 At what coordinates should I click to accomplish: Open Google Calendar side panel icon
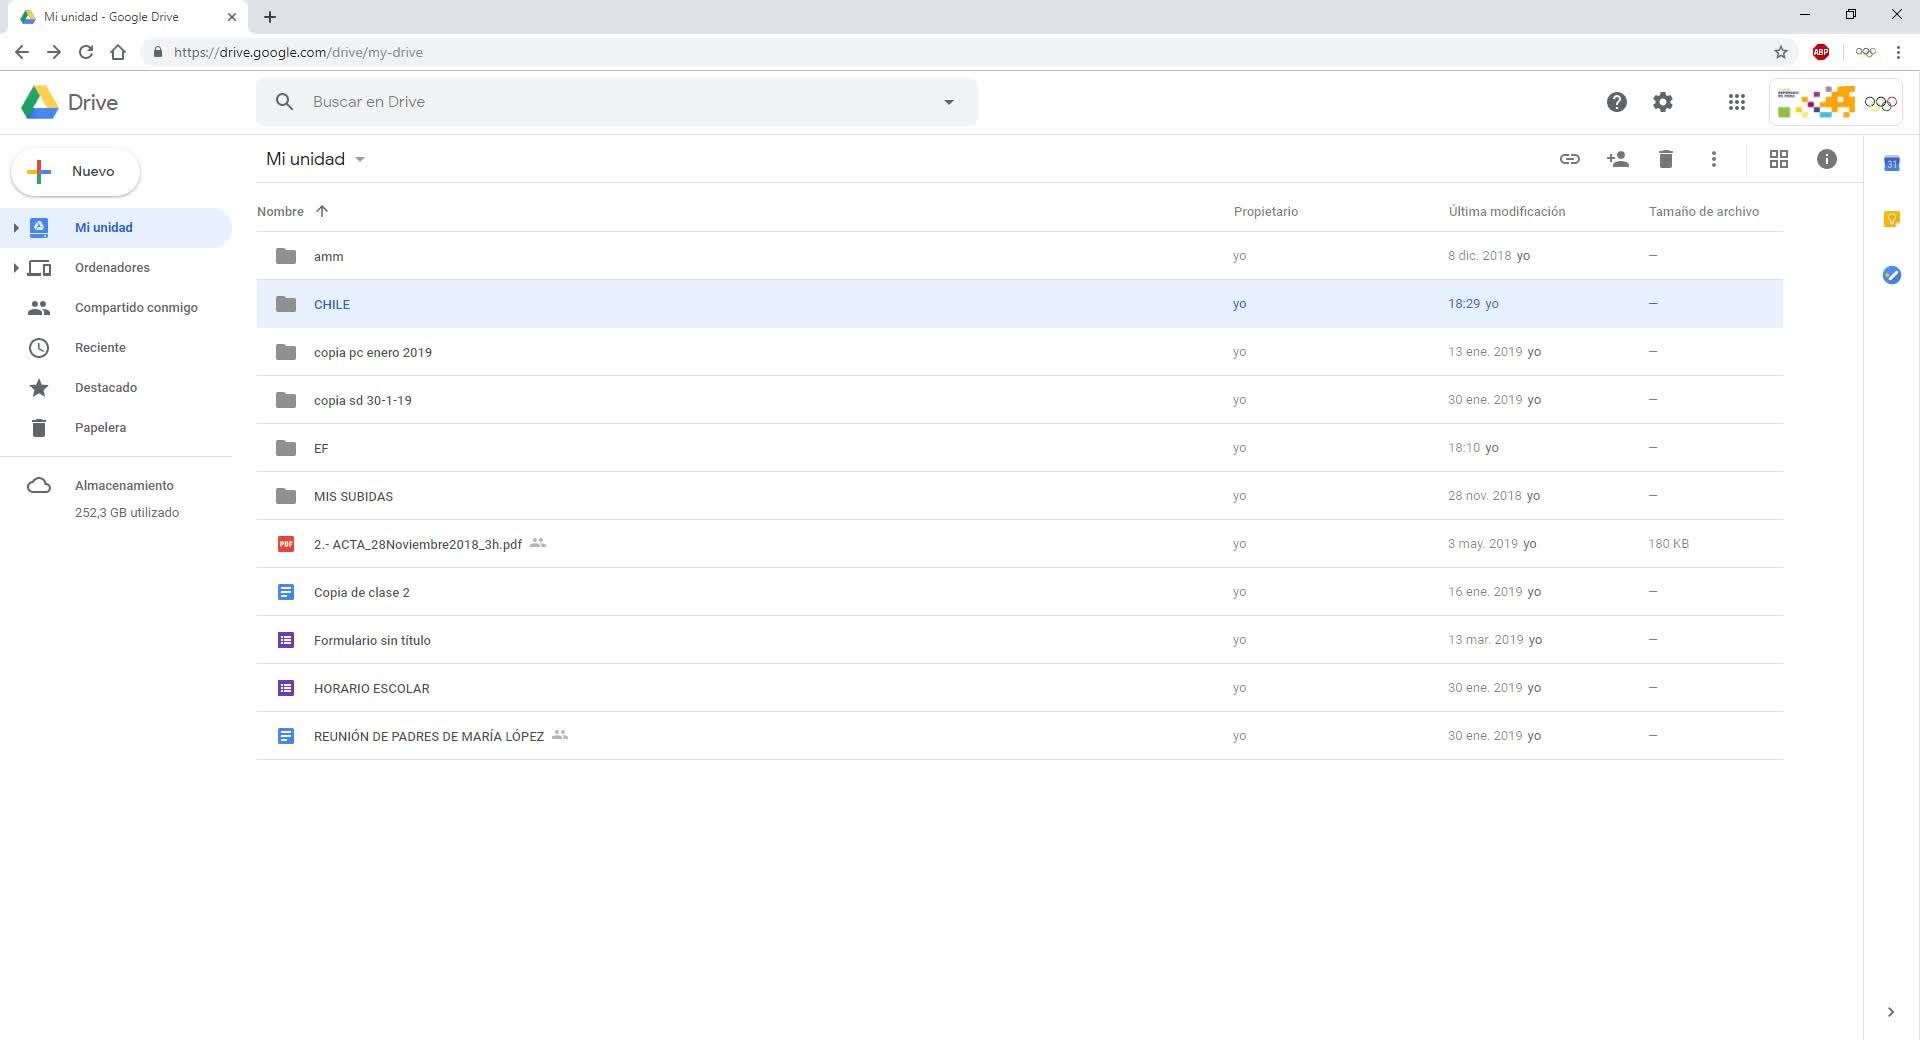[1891, 164]
